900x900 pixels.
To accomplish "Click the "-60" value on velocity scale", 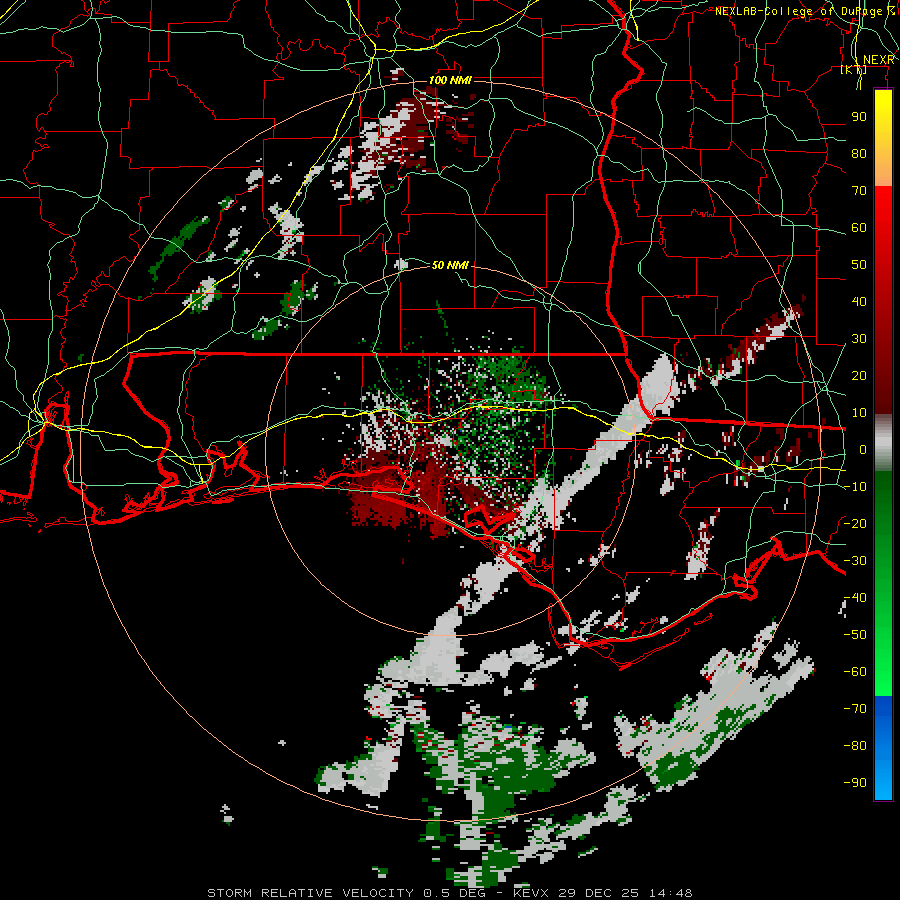I will 855,672.
